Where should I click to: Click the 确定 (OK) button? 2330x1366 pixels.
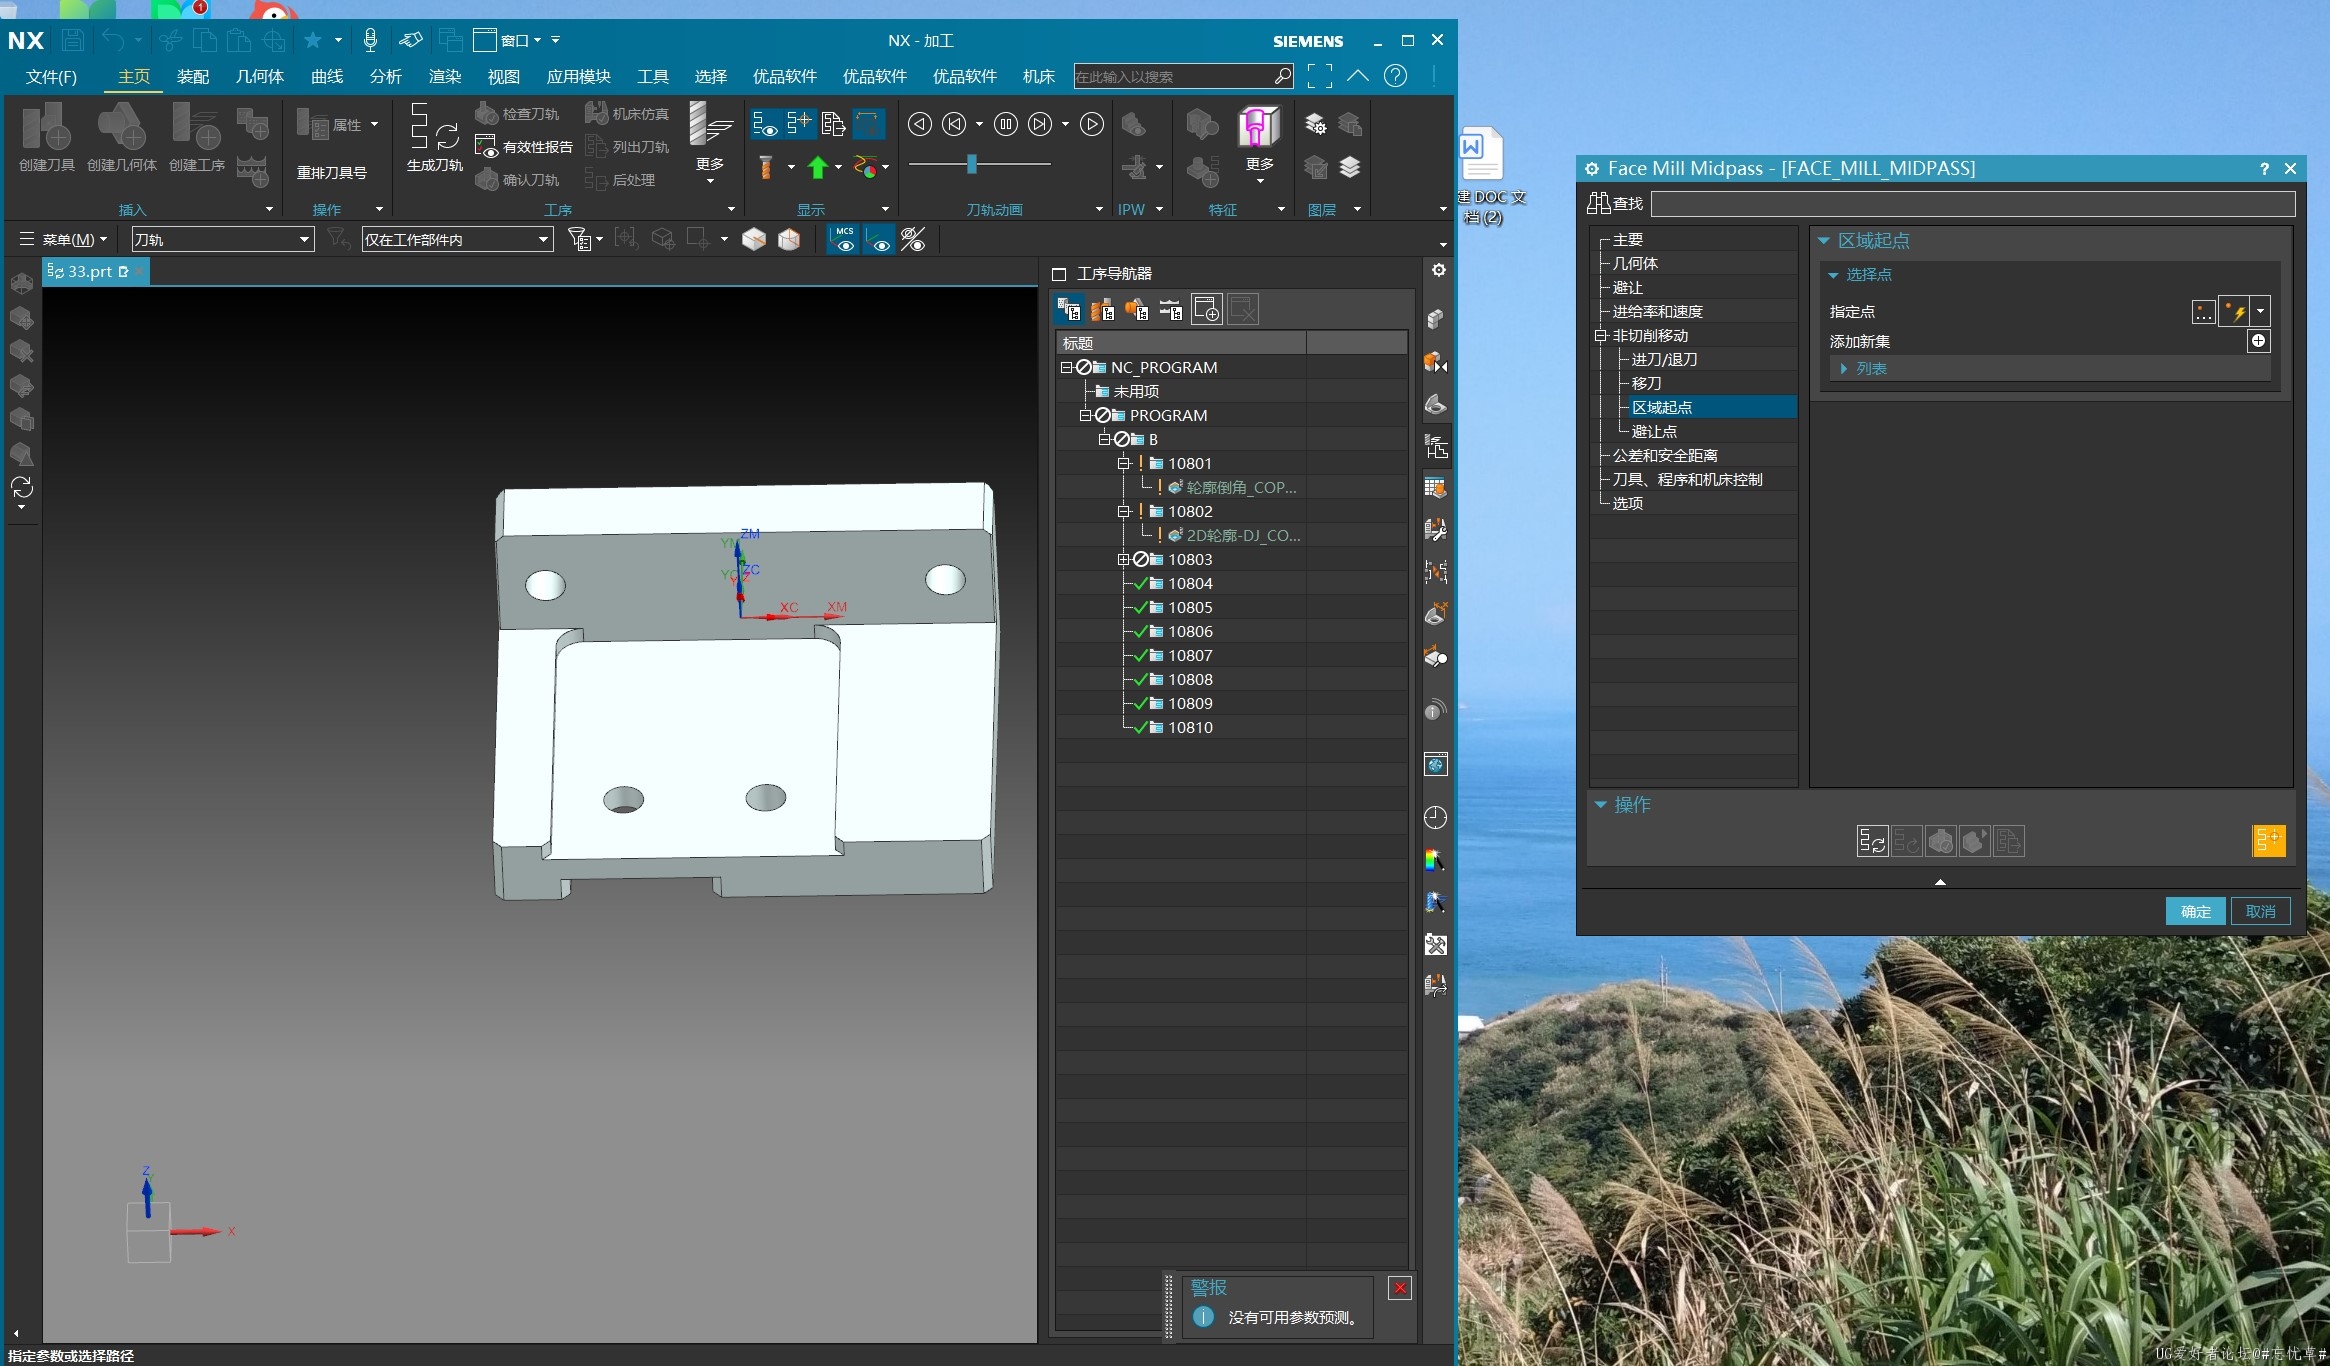pyautogui.click(x=2195, y=911)
